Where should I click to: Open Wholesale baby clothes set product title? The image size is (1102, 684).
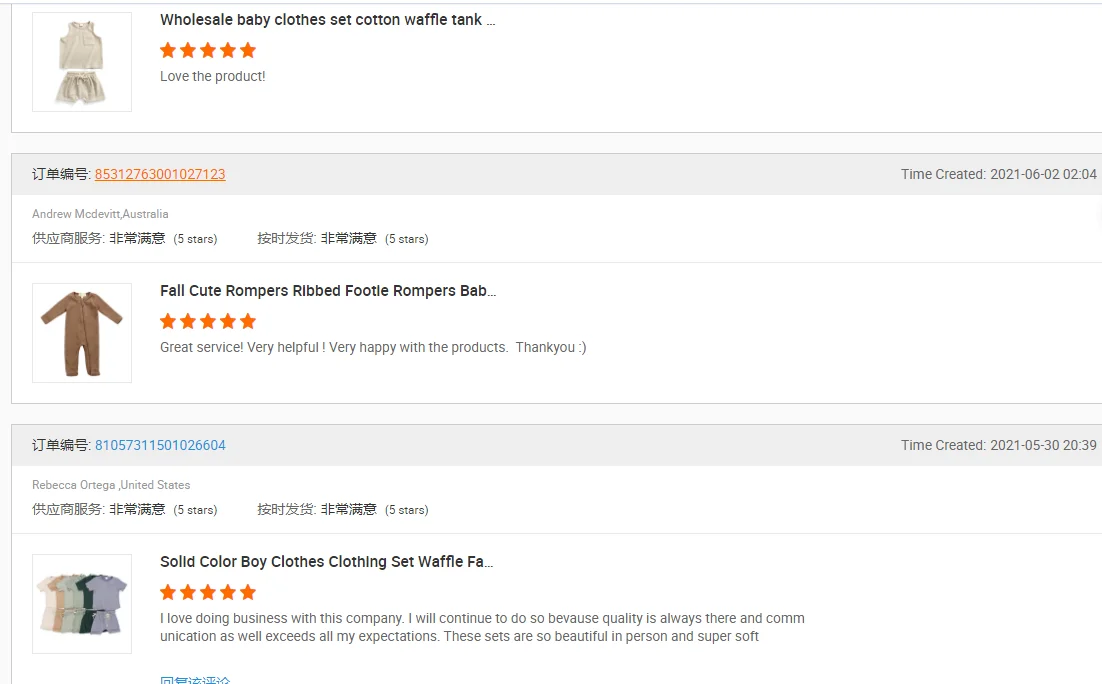tap(328, 20)
